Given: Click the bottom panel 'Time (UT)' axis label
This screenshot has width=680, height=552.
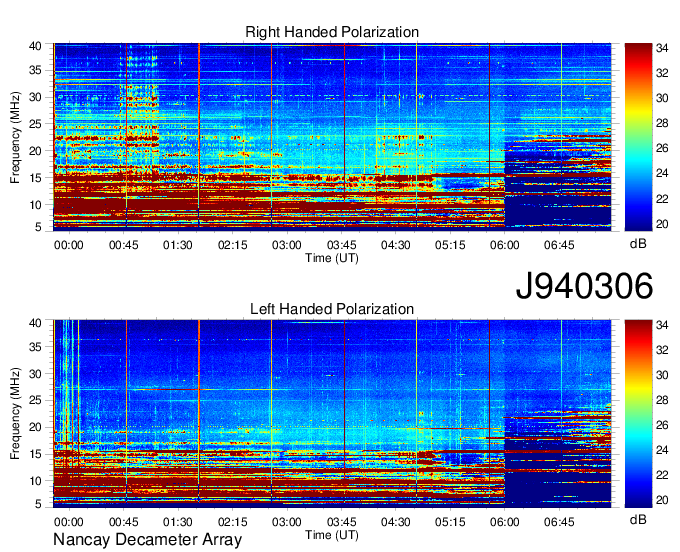Looking at the screenshot, I should 332,535.
